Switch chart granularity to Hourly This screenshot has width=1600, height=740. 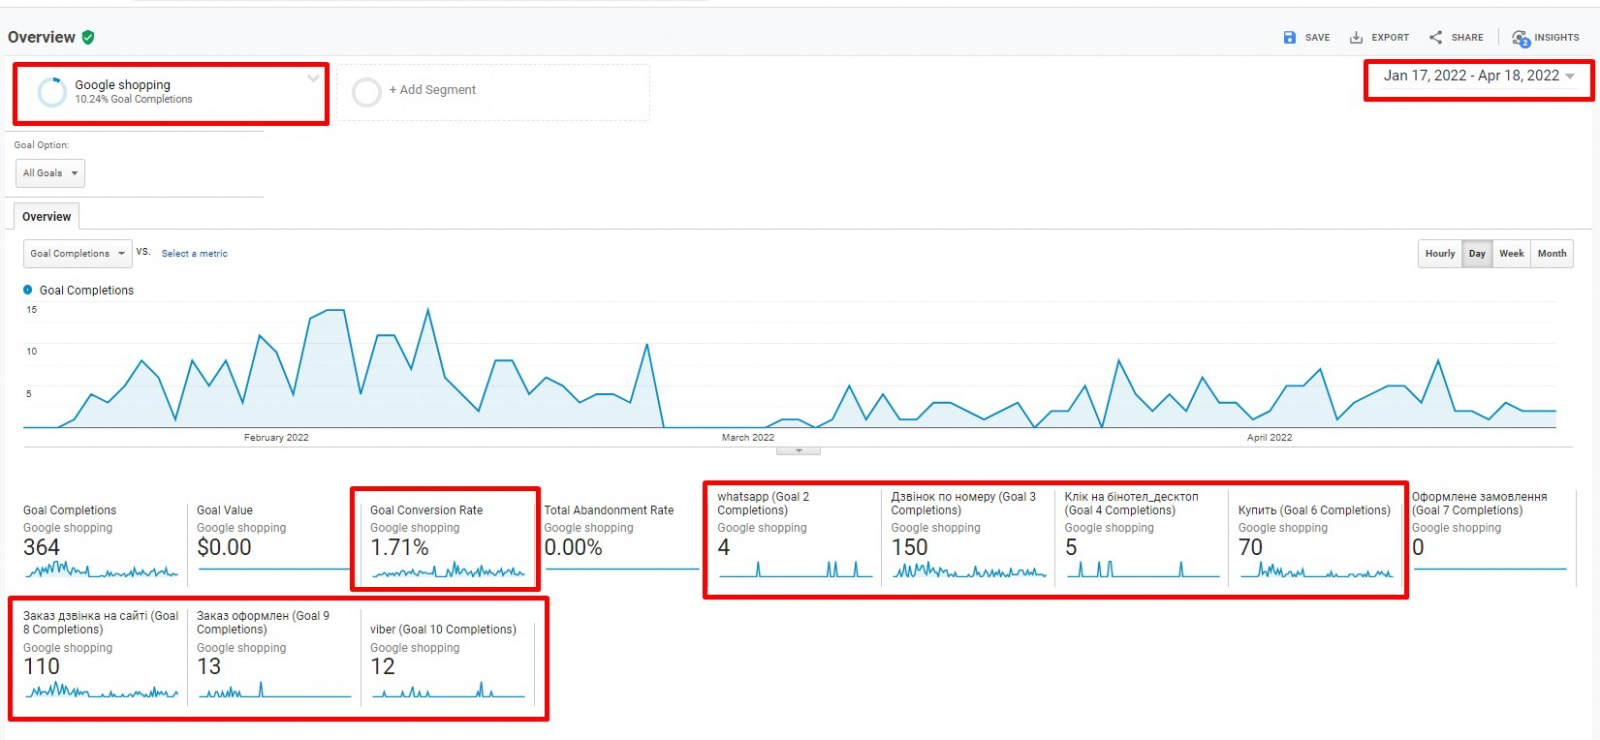click(1439, 254)
